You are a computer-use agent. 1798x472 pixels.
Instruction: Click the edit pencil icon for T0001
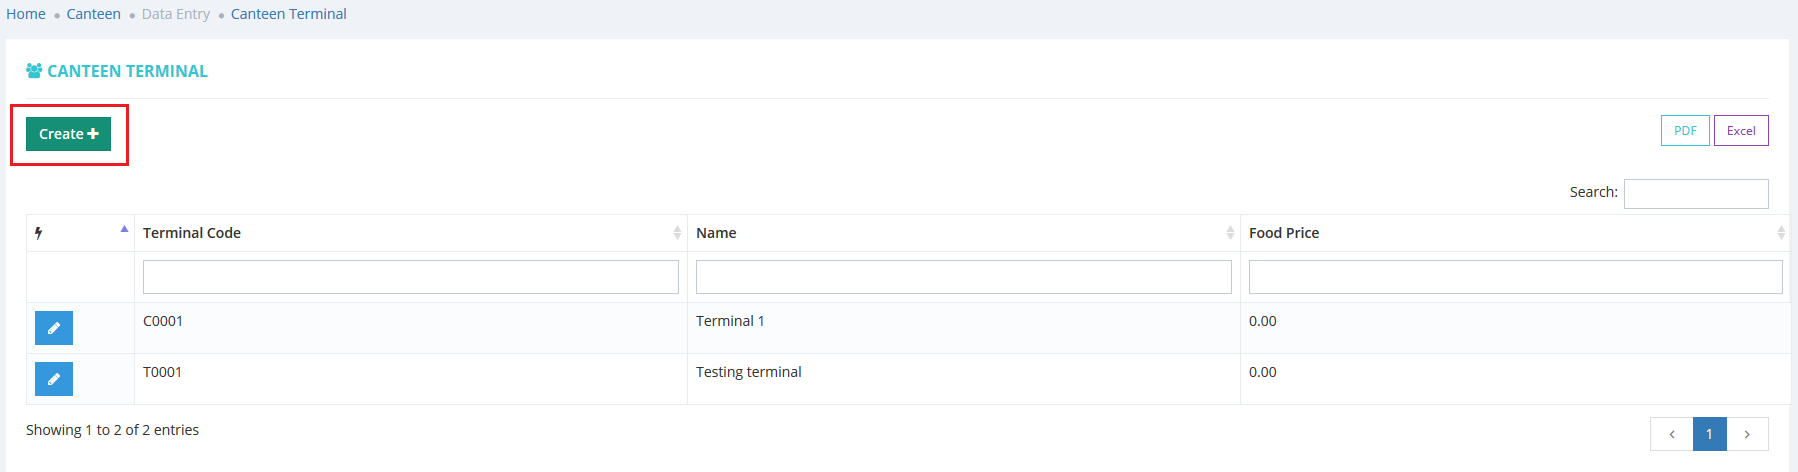click(x=54, y=379)
